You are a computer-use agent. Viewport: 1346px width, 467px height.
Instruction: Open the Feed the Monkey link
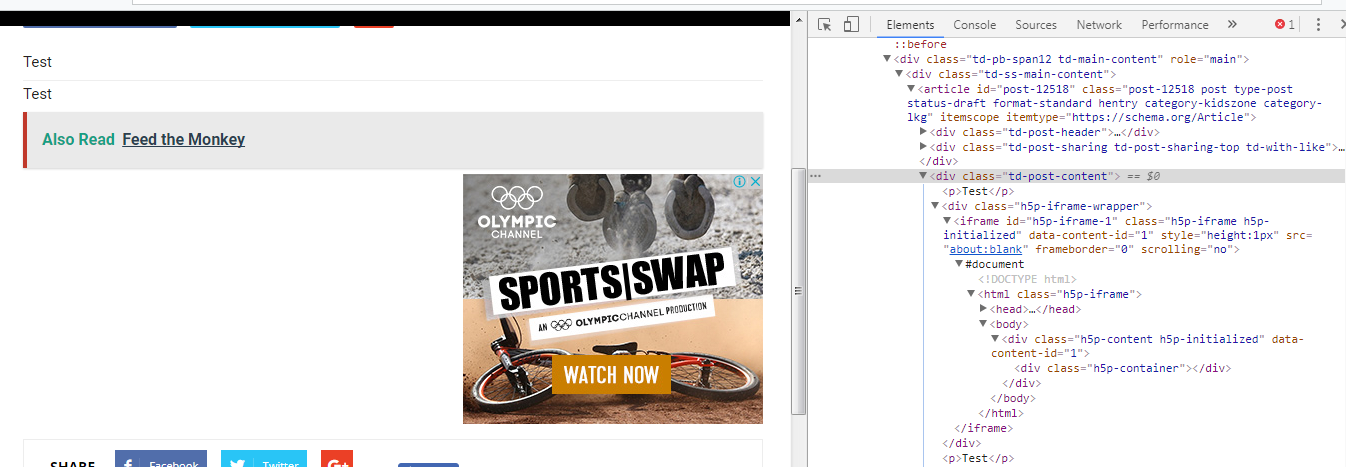[184, 139]
